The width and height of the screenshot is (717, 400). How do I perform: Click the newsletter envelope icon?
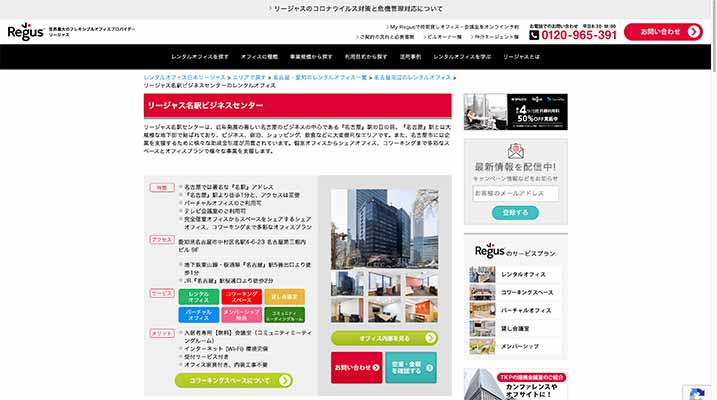tap(516, 151)
